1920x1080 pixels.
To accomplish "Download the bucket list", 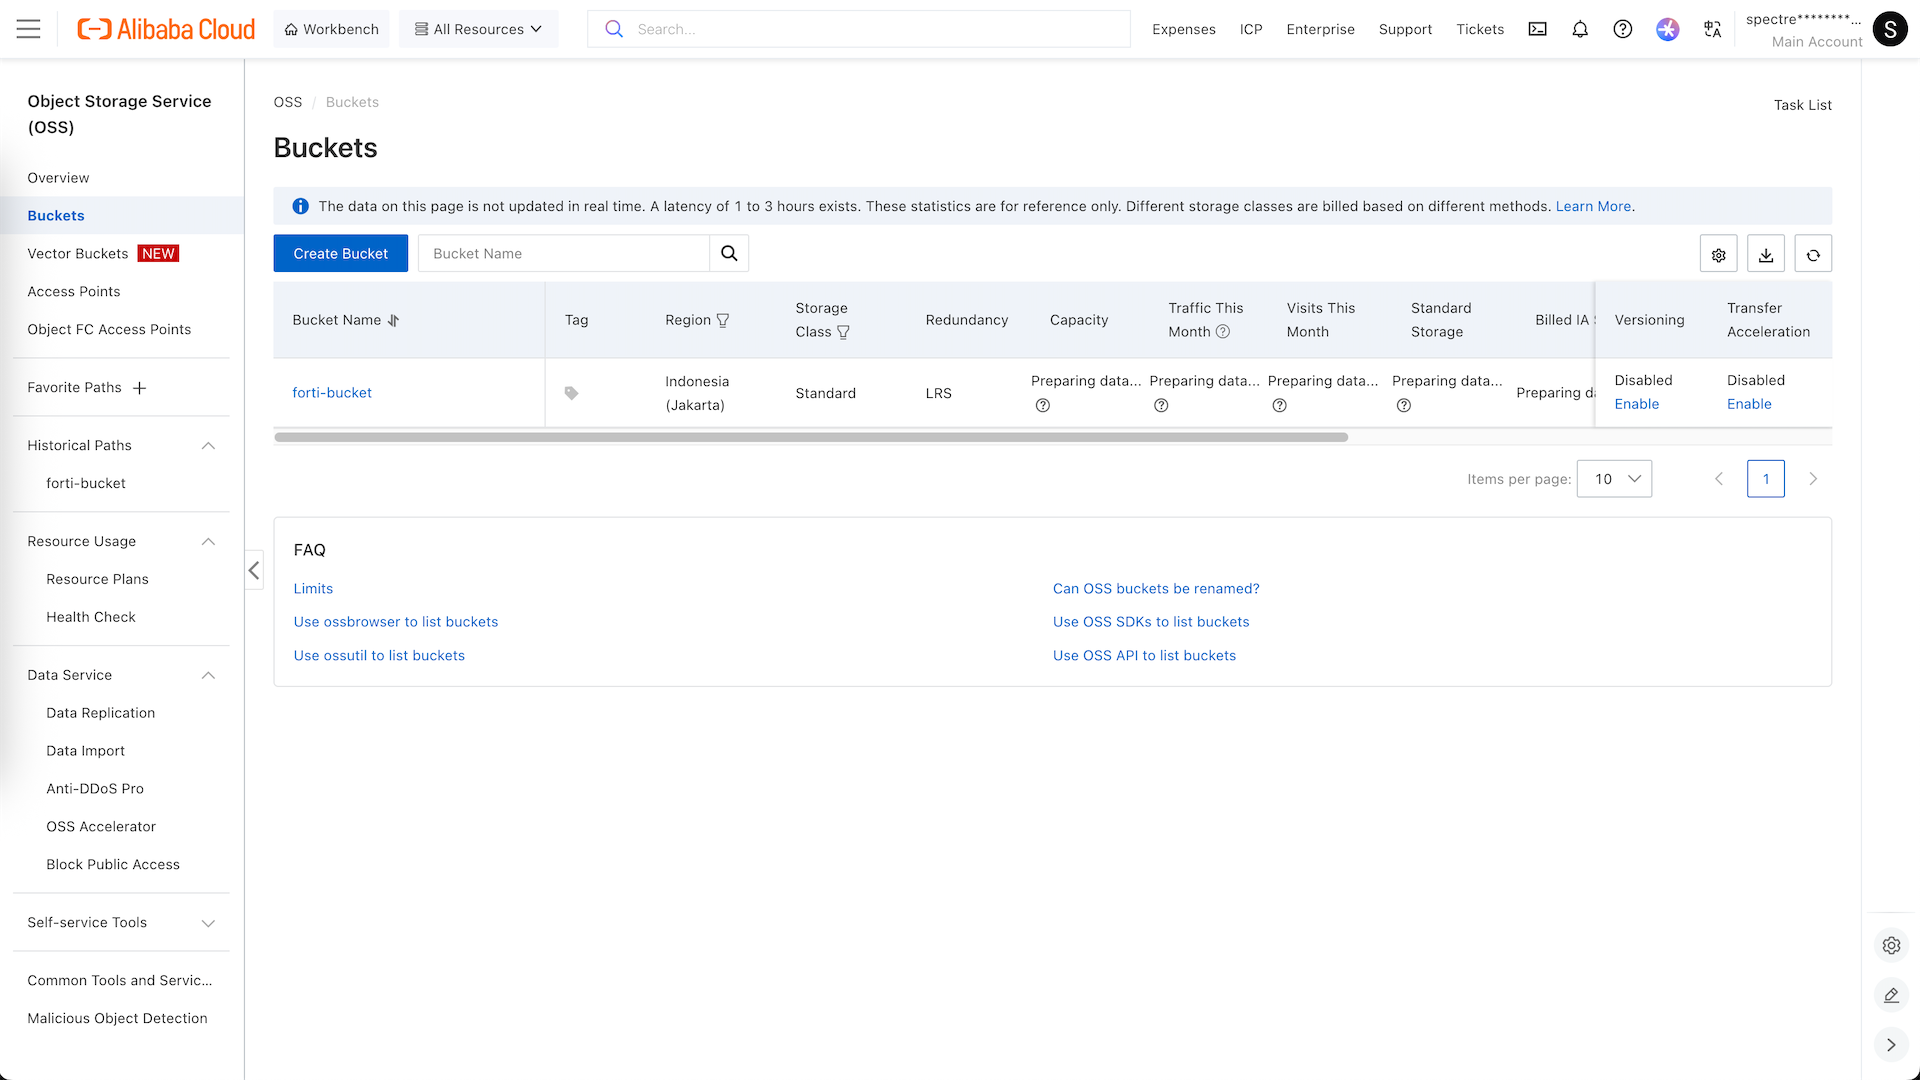I will click(1766, 254).
